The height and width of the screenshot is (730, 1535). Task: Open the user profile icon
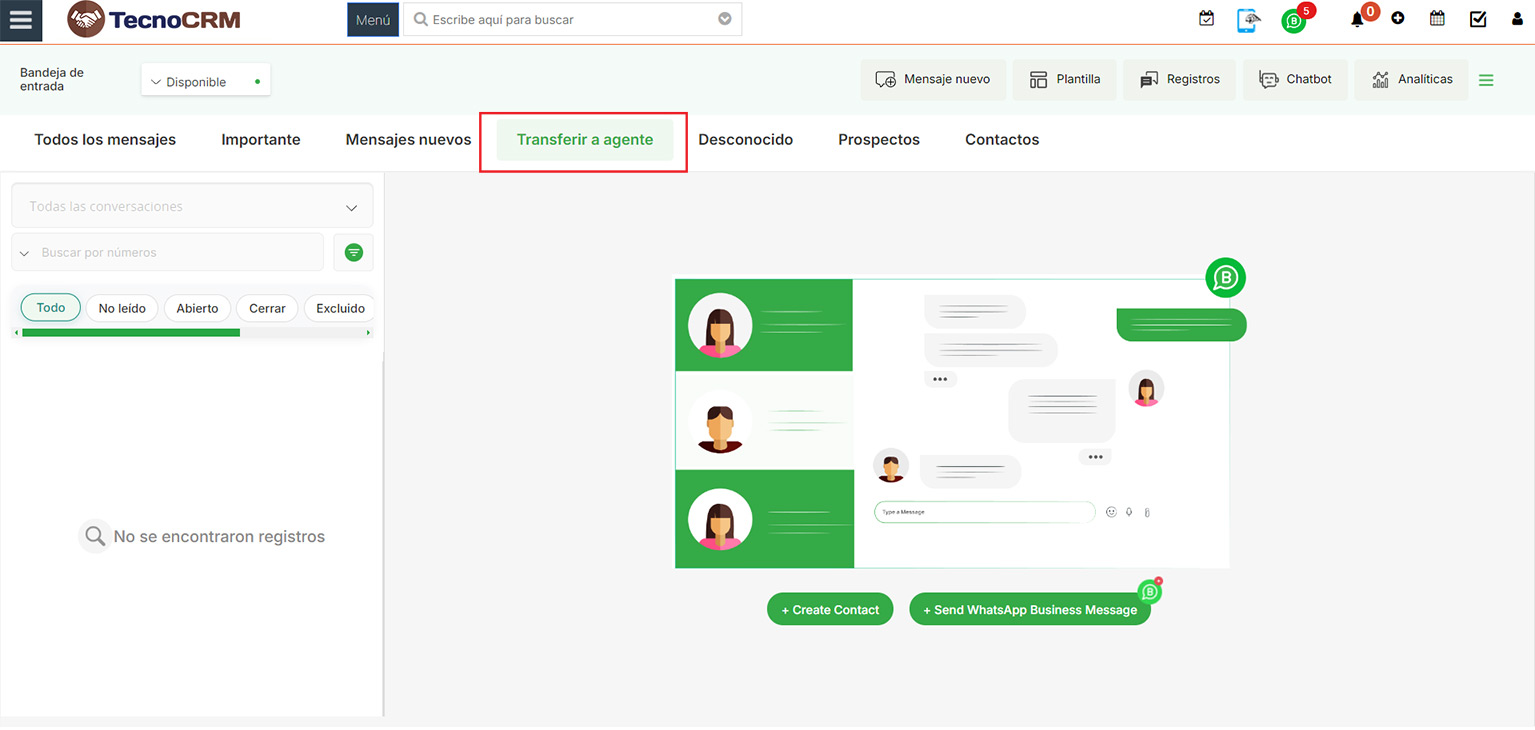1517,19
